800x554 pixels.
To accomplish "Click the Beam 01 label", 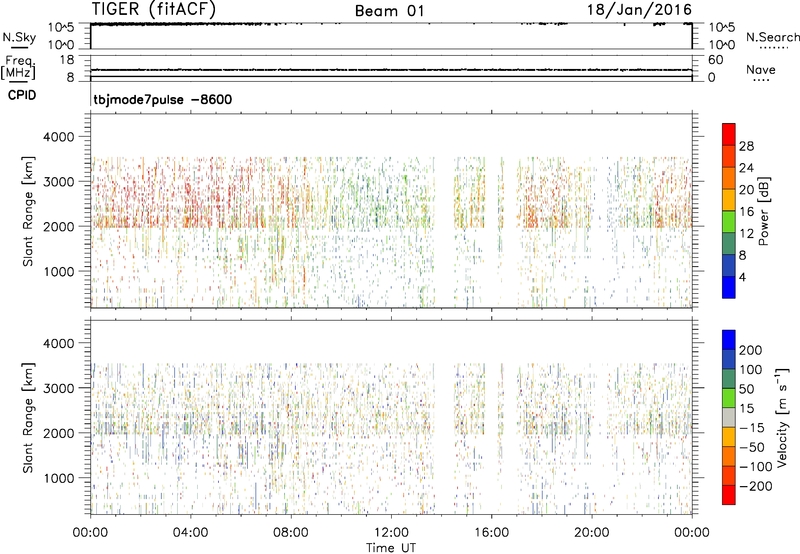I will [389, 11].
